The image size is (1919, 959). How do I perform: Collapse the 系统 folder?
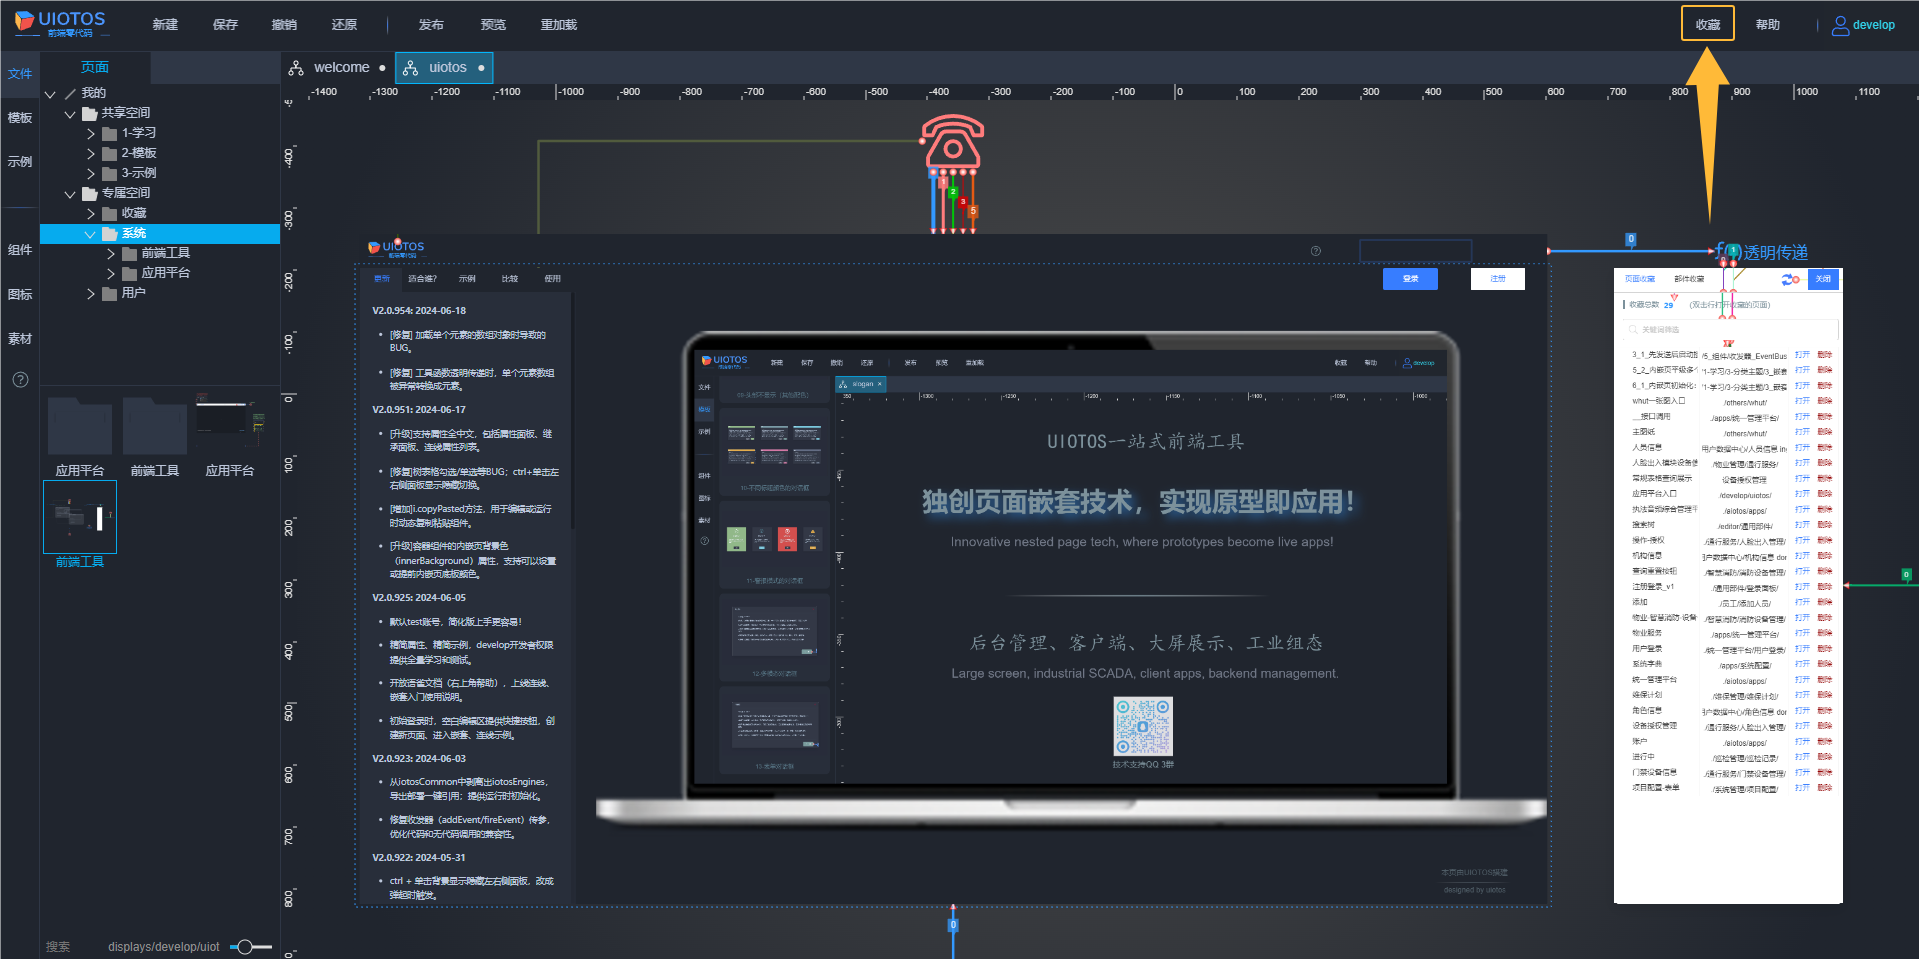pyautogui.click(x=90, y=234)
